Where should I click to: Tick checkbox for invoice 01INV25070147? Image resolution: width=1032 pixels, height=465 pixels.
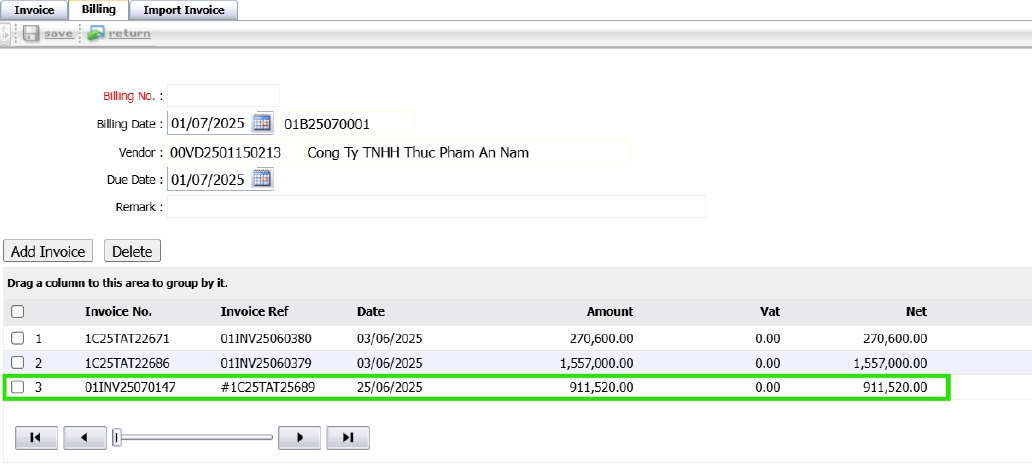pyautogui.click(x=17, y=387)
